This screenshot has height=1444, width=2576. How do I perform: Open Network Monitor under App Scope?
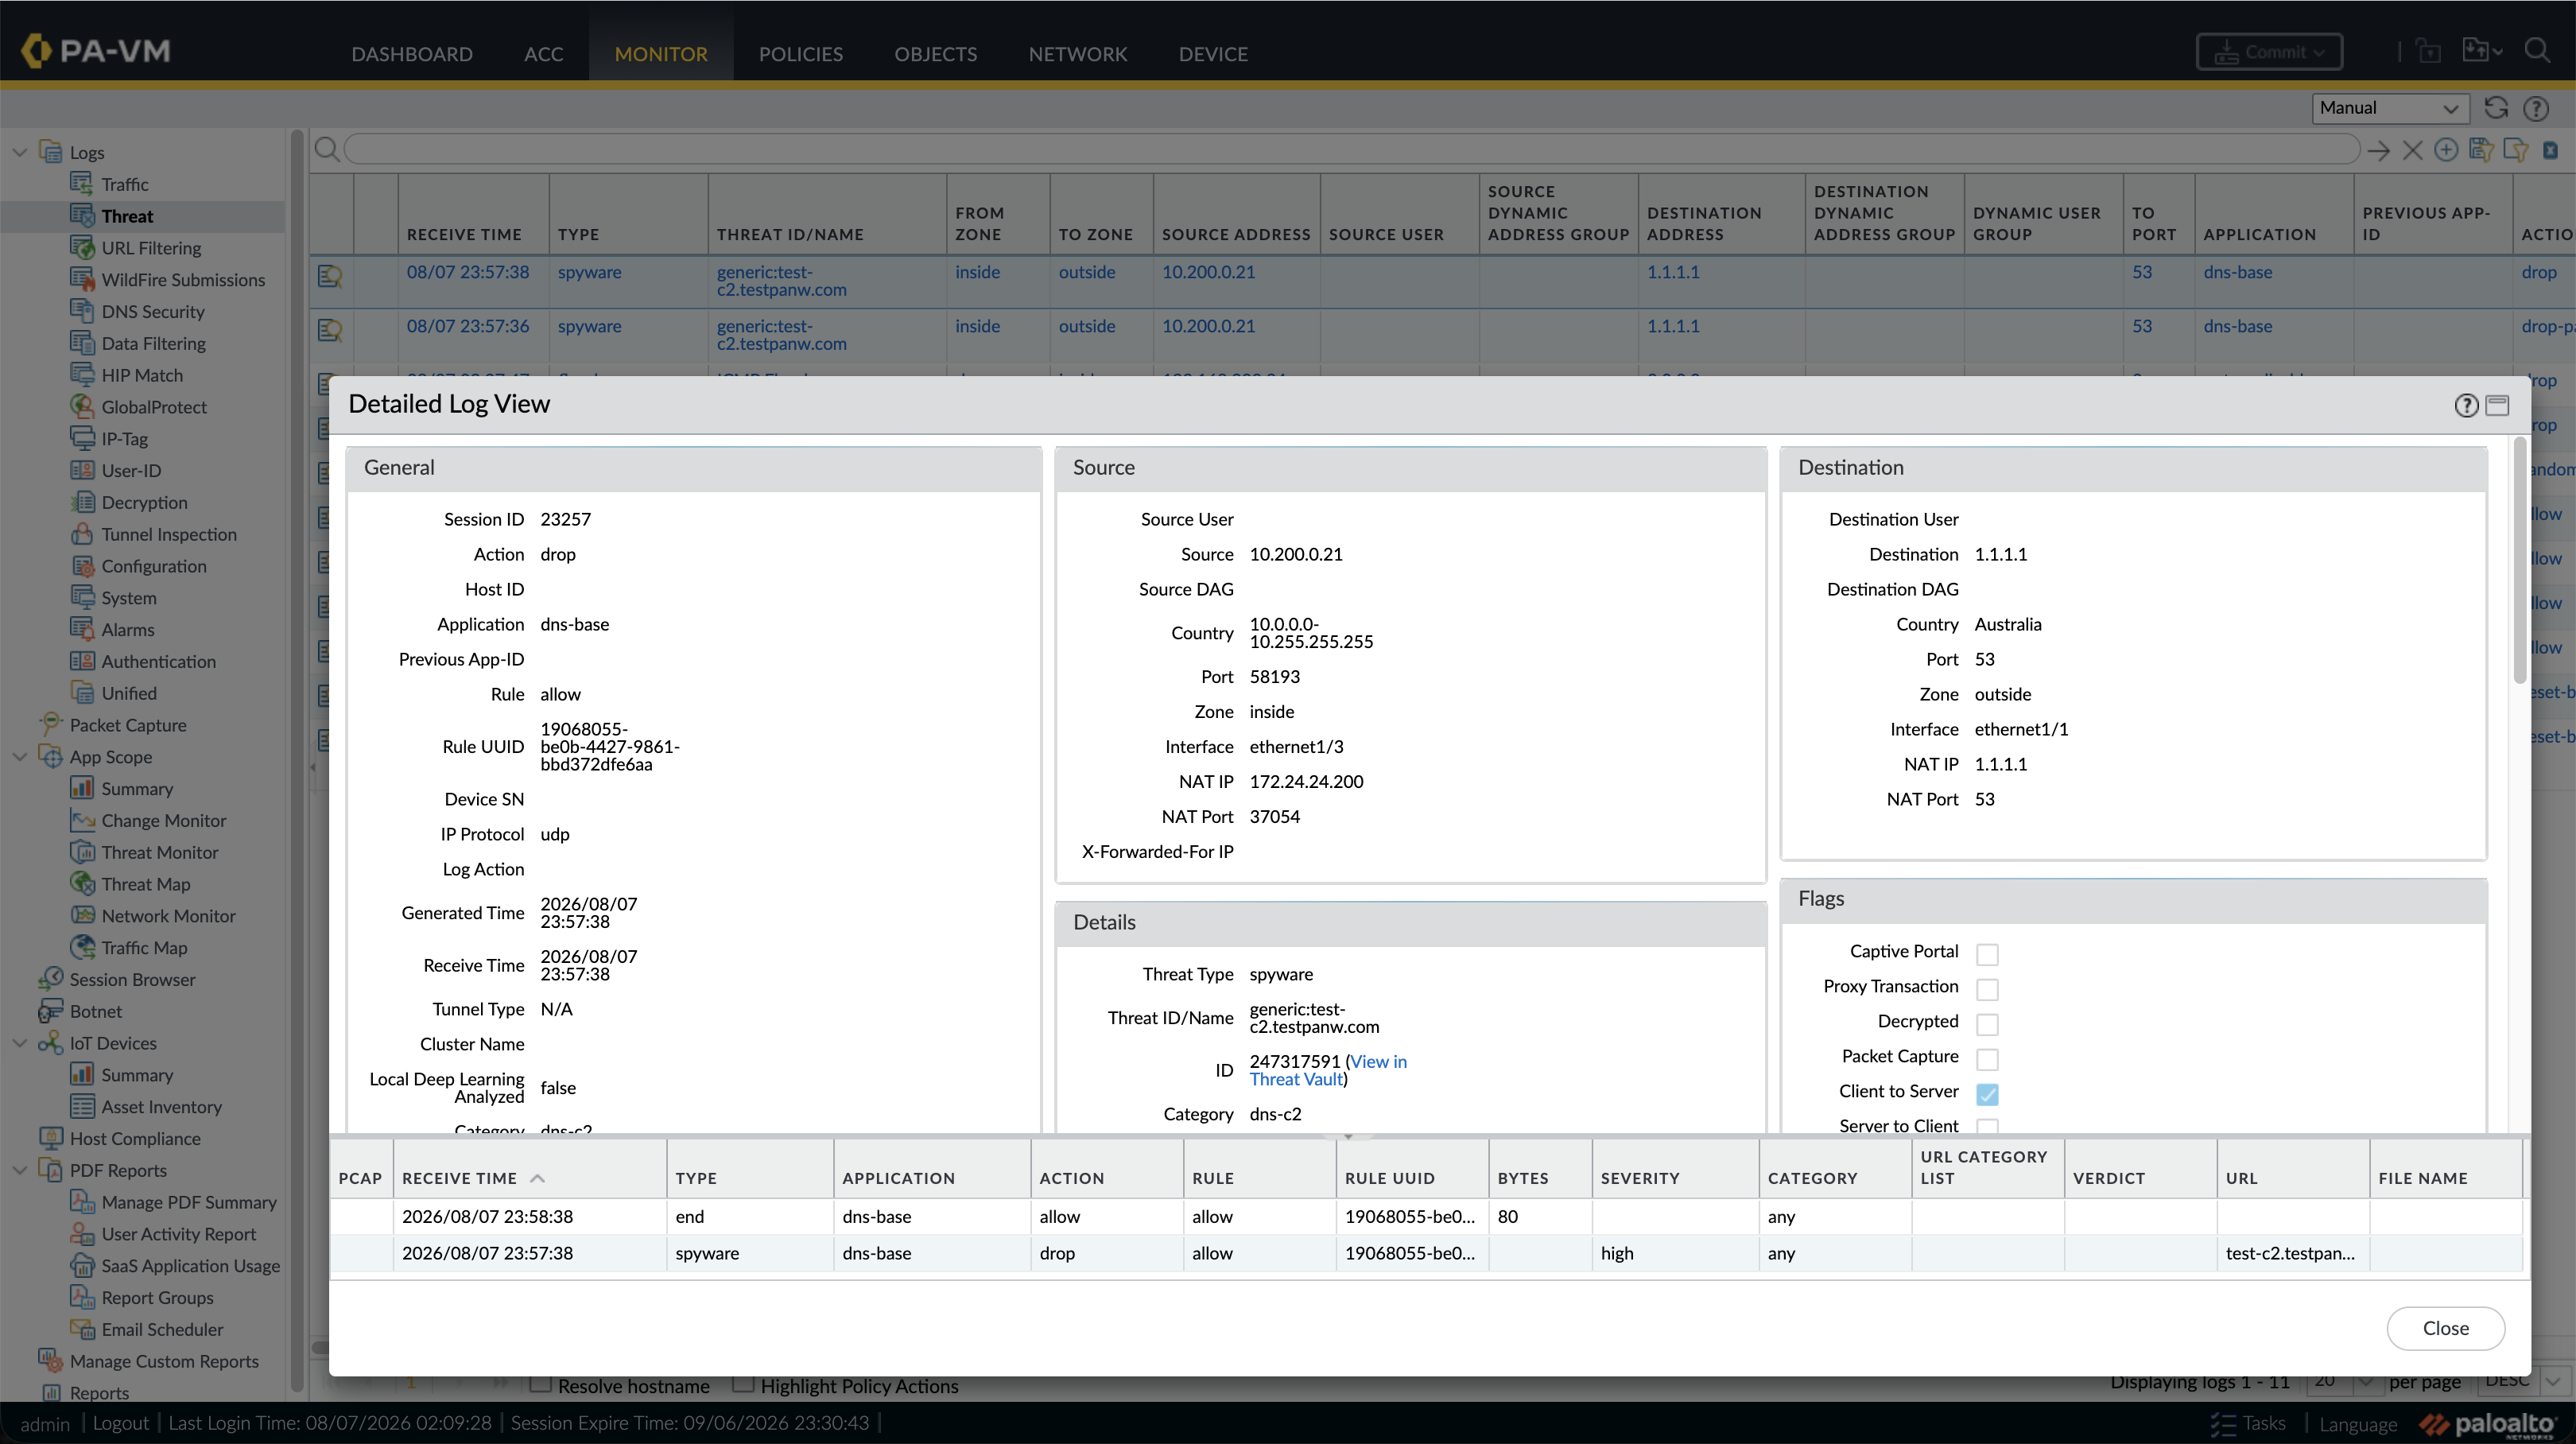pyautogui.click(x=168, y=915)
